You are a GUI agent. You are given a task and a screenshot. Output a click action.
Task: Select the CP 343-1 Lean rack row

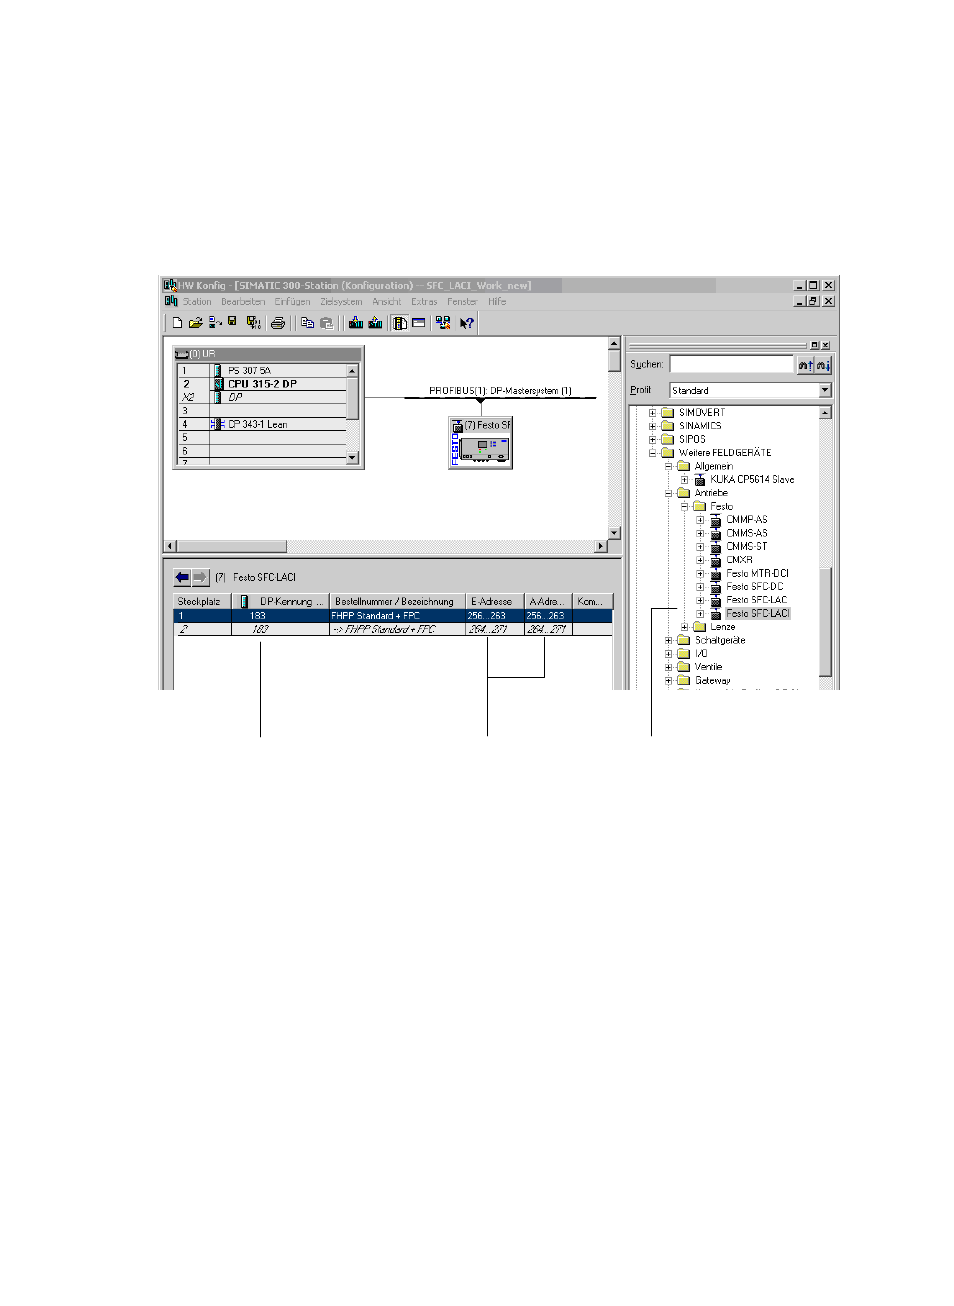pyautogui.click(x=262, y=425)
